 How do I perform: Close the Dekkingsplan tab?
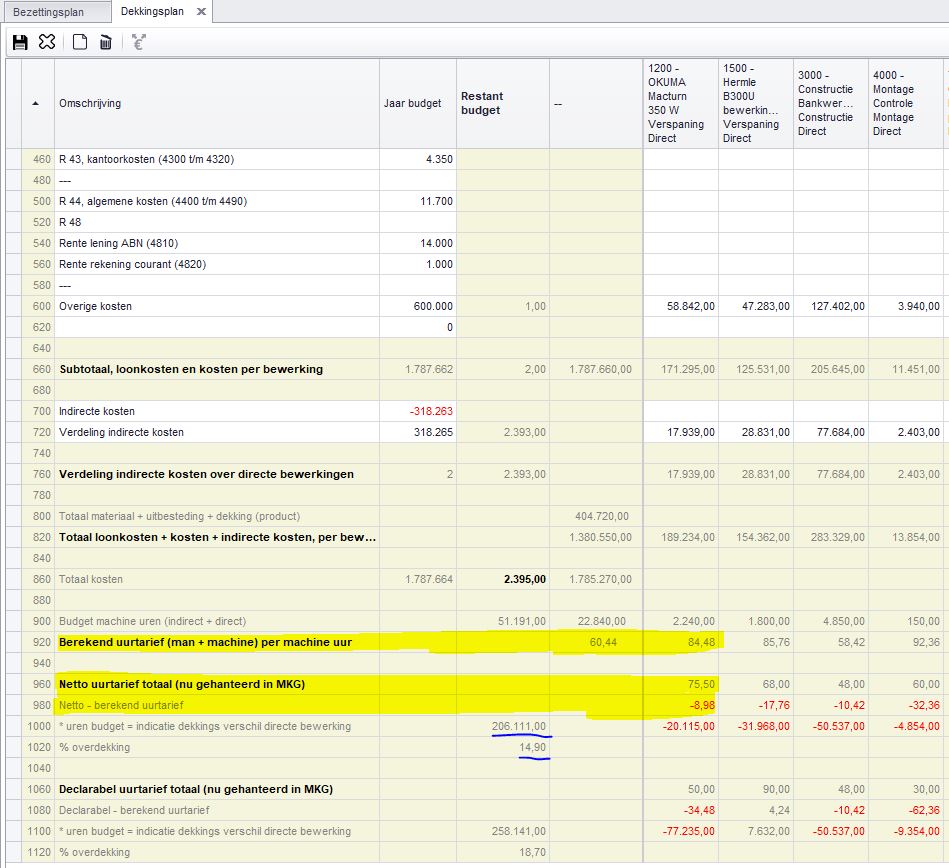[x=202, y=12]
